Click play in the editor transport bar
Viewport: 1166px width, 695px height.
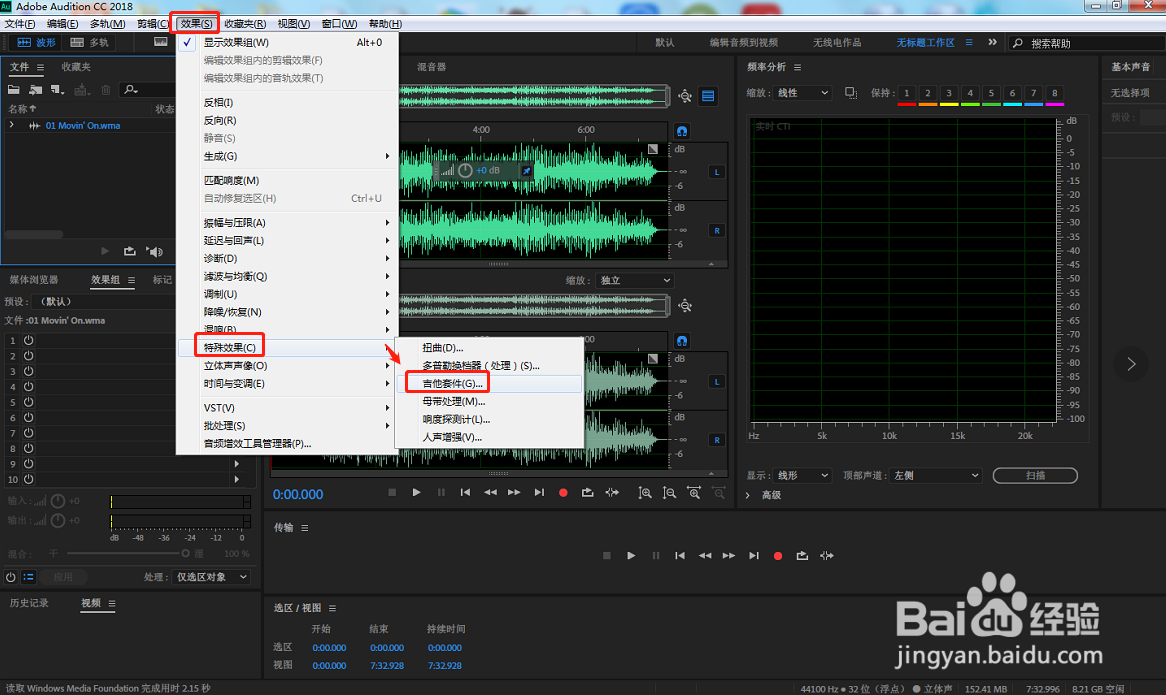tap(416, 493)
